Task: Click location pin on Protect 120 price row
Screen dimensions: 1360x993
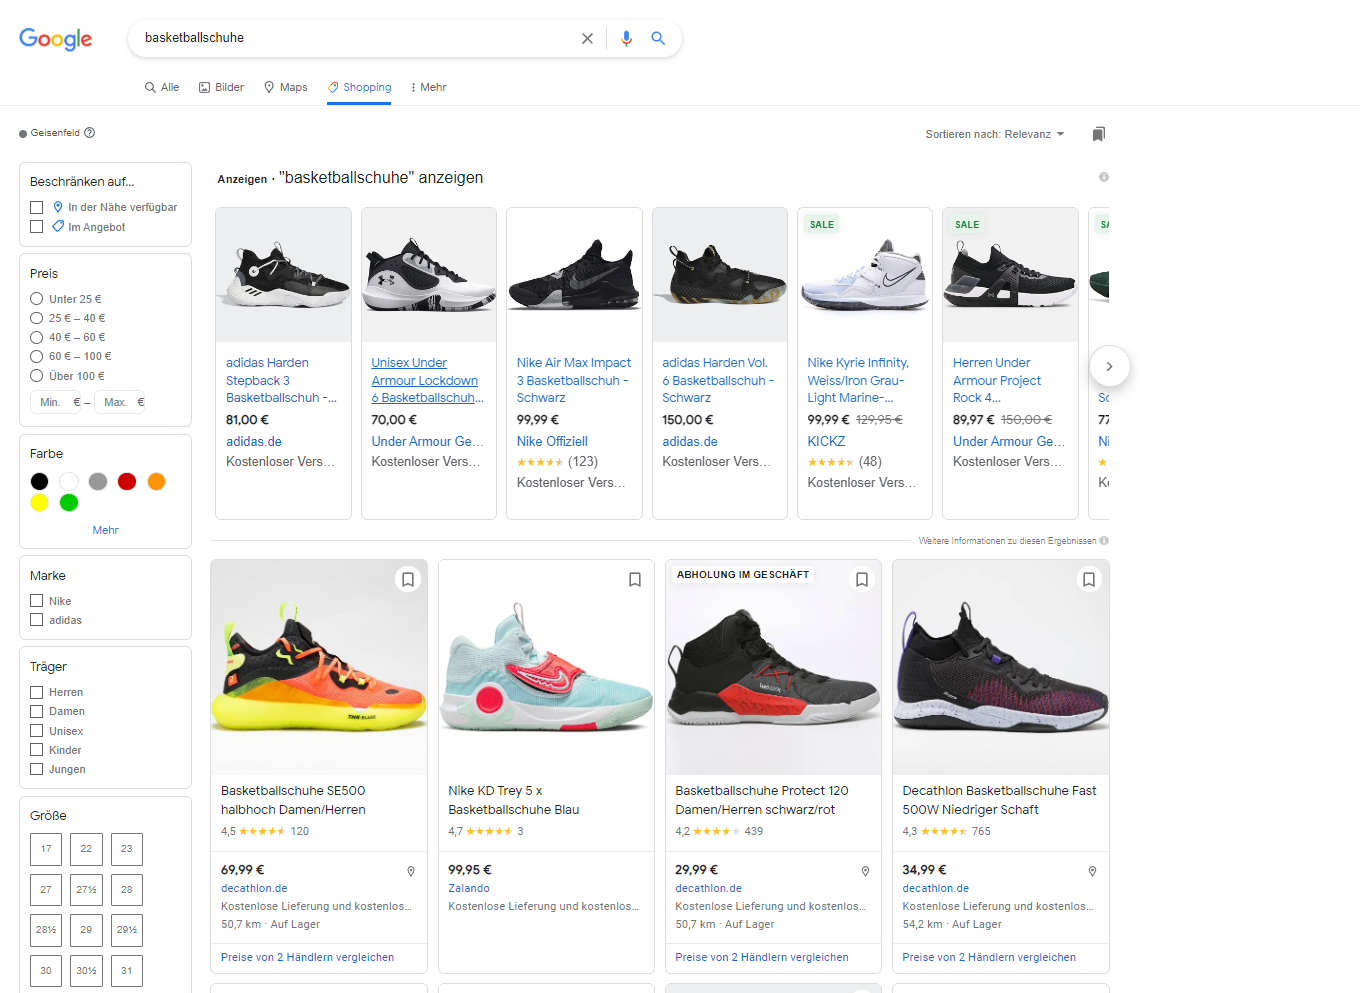Action: coord(865,872)
